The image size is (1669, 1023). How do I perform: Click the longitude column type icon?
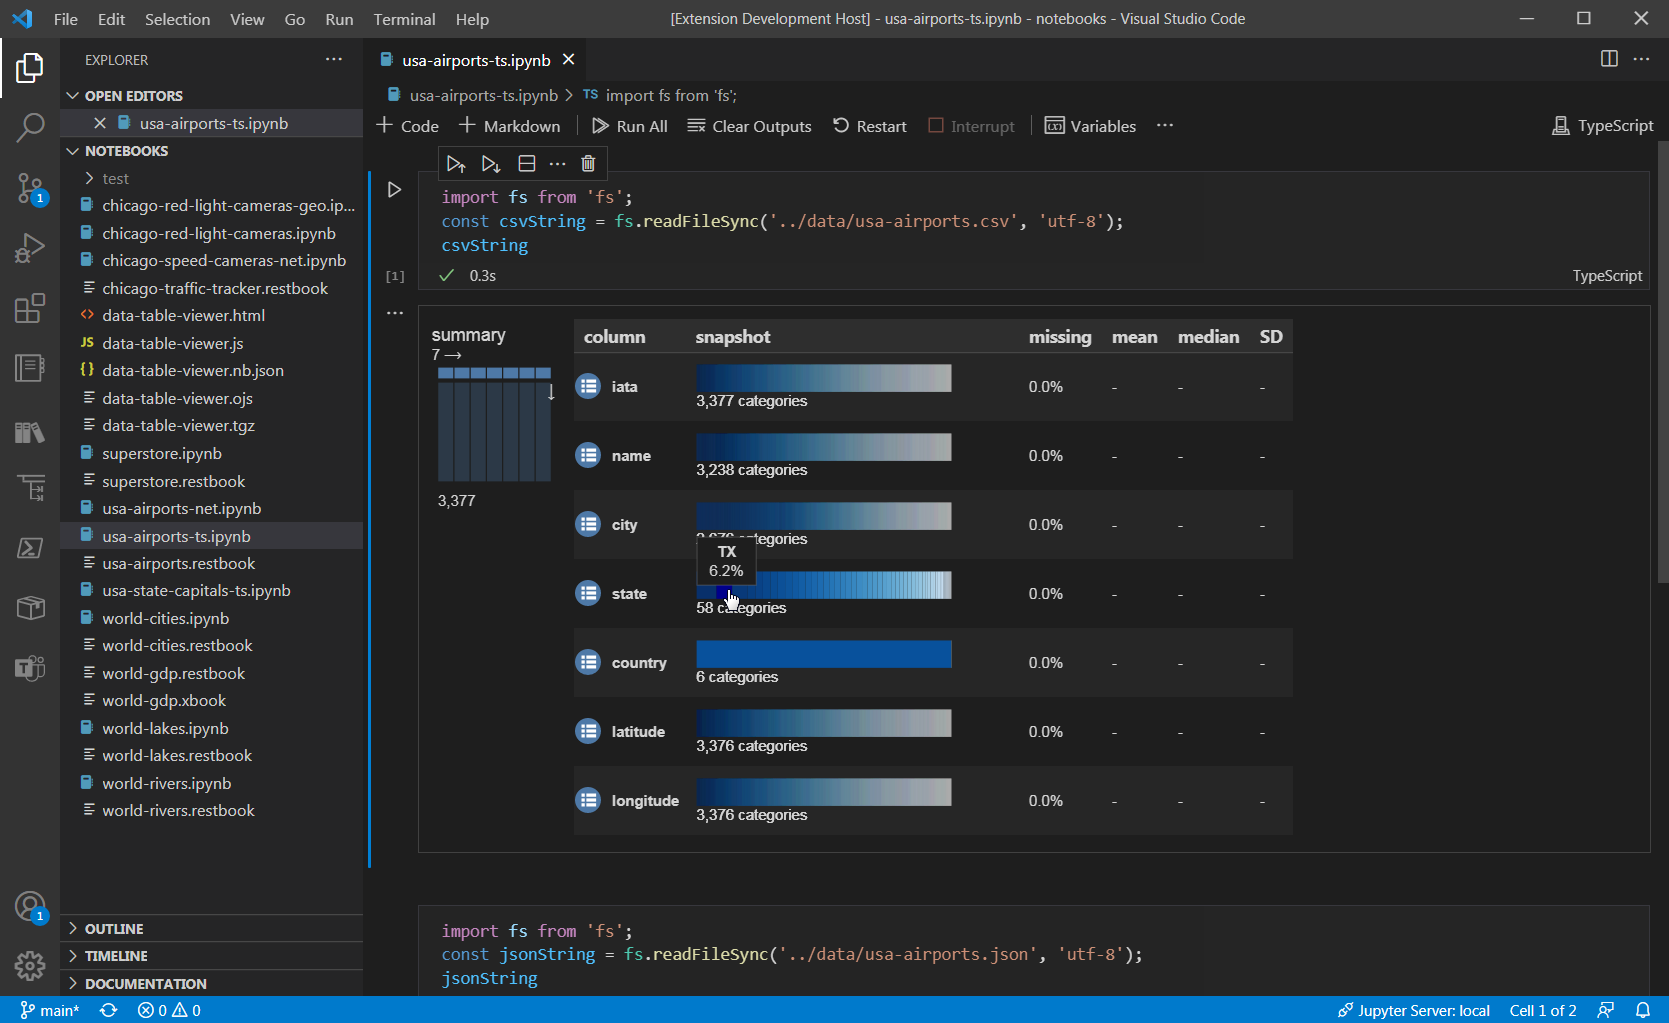click(588, 800)
